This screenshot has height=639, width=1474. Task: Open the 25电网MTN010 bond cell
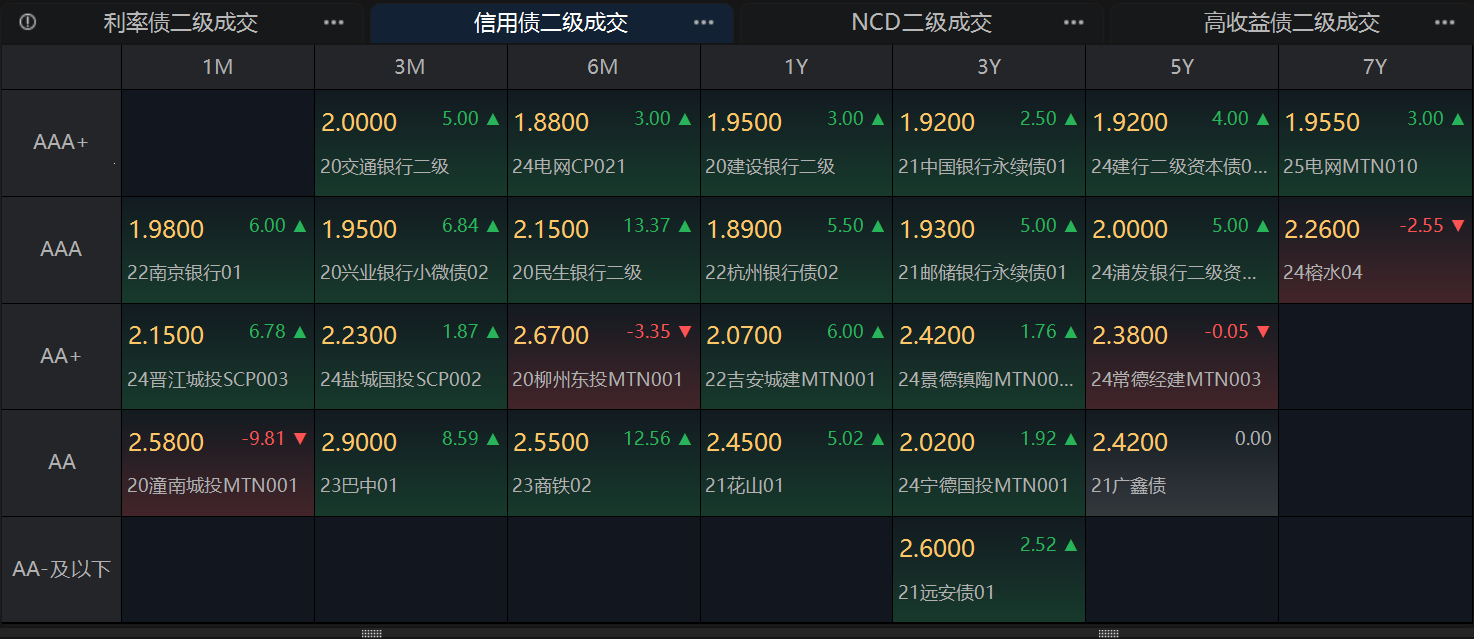(1375, 143)
